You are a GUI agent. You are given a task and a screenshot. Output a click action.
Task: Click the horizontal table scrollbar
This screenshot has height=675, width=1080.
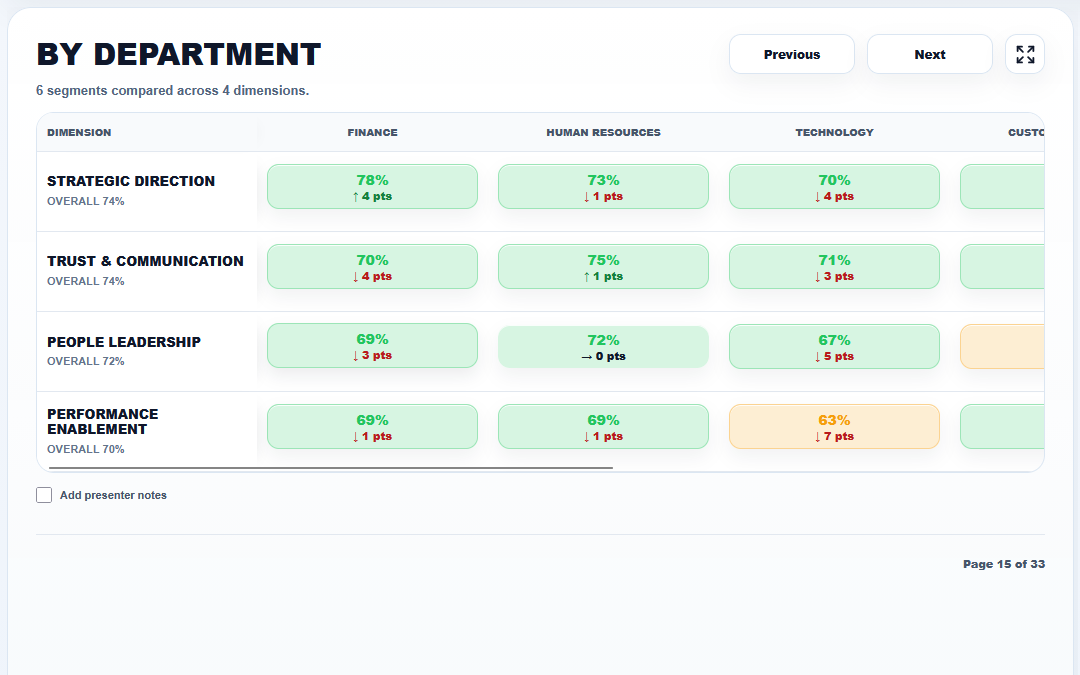[x=331, y=468]
